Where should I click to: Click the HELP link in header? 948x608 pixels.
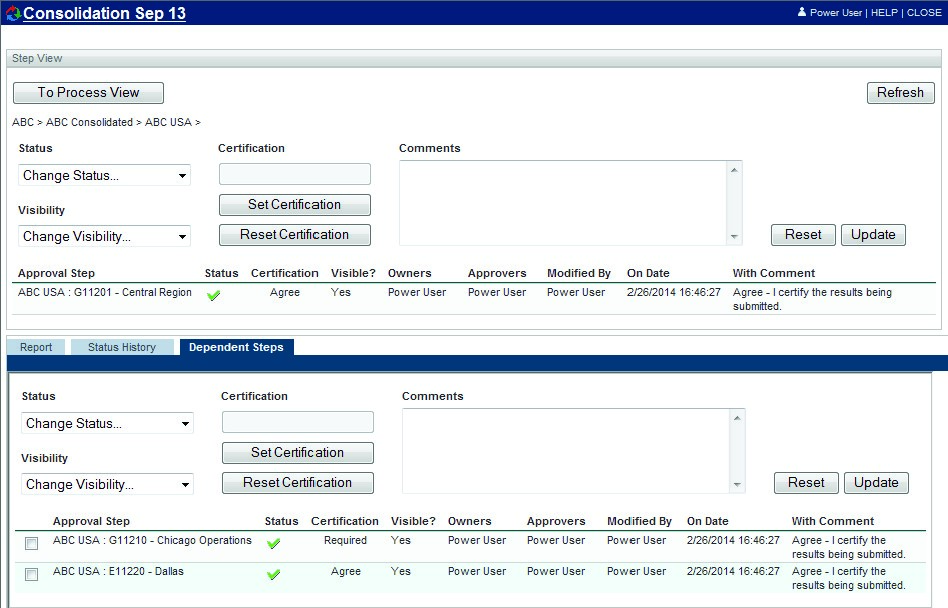click(x=884, y=13)
